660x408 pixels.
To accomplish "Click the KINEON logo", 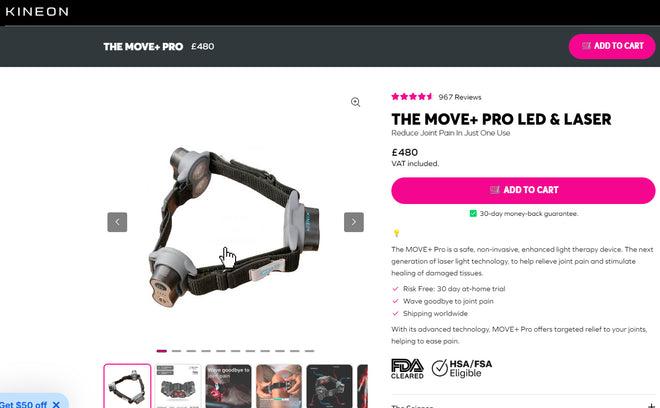I will click(x=37, y=11).
